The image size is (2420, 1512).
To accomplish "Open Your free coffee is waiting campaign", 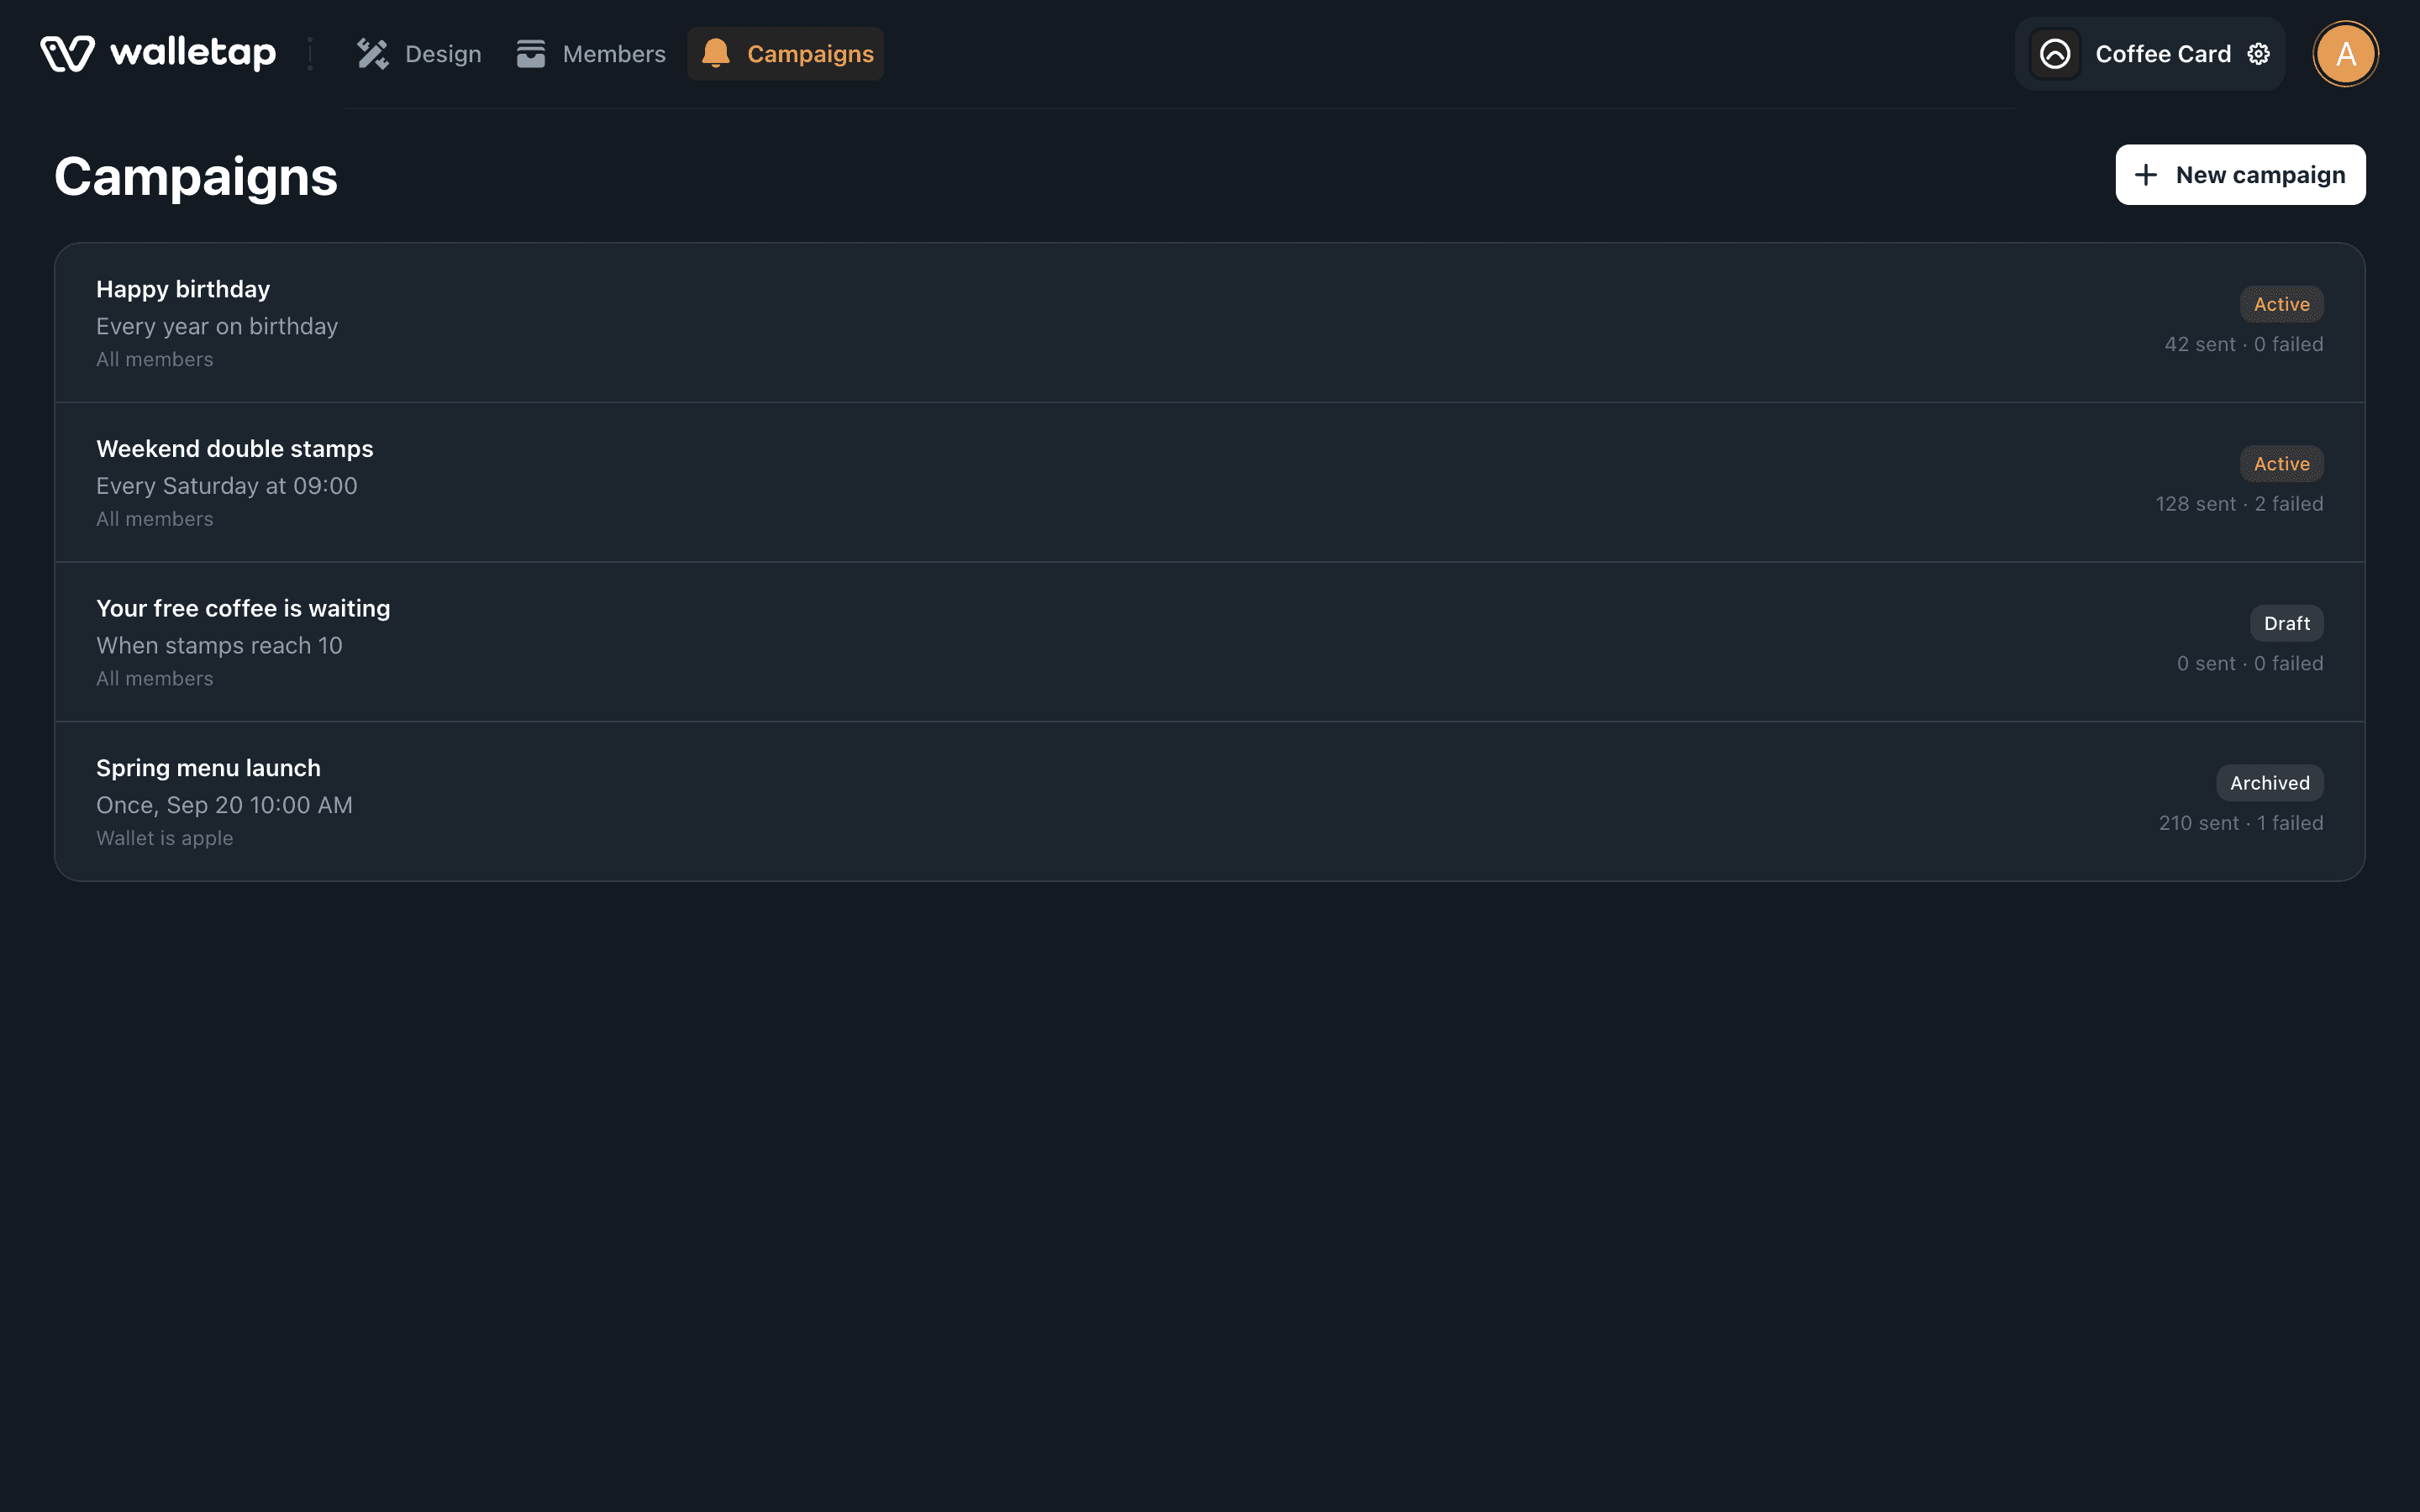I will click(1210, 642).
